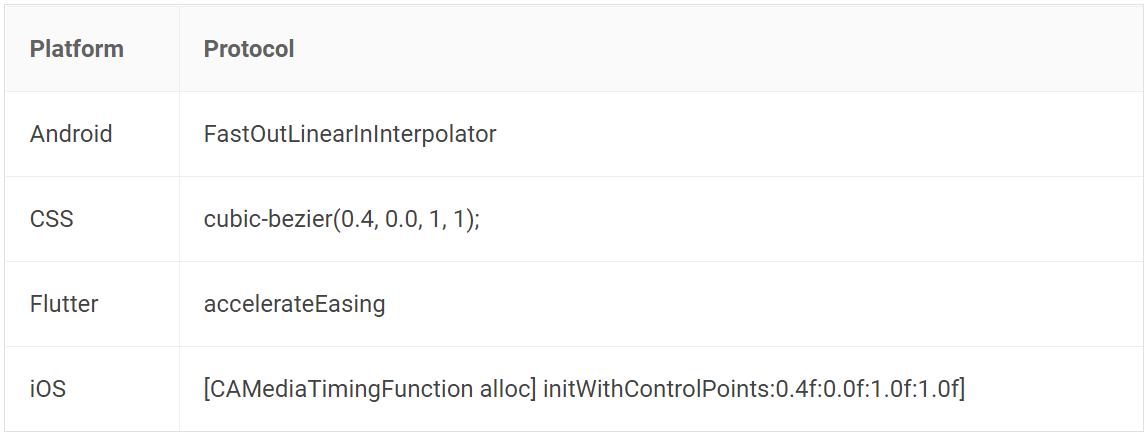Select the Android platform cell
Screen dimensions: 1147x433
pos(92,134)
